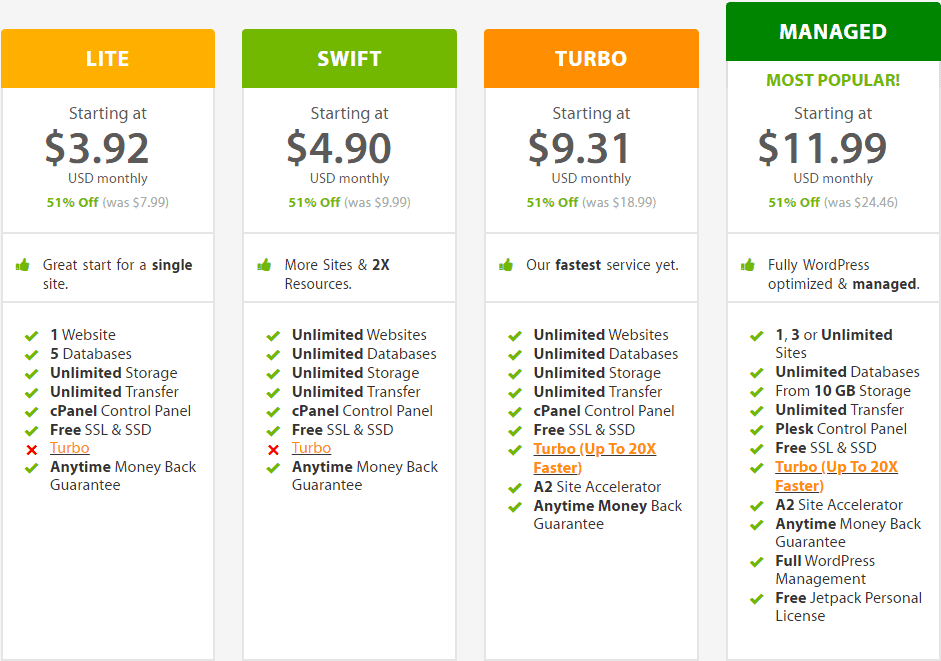Click thumbs-up icon beside 'More Sites & 2X Resources'
The width and height of the screenshot is (941, 661).
tap(264, 265)
